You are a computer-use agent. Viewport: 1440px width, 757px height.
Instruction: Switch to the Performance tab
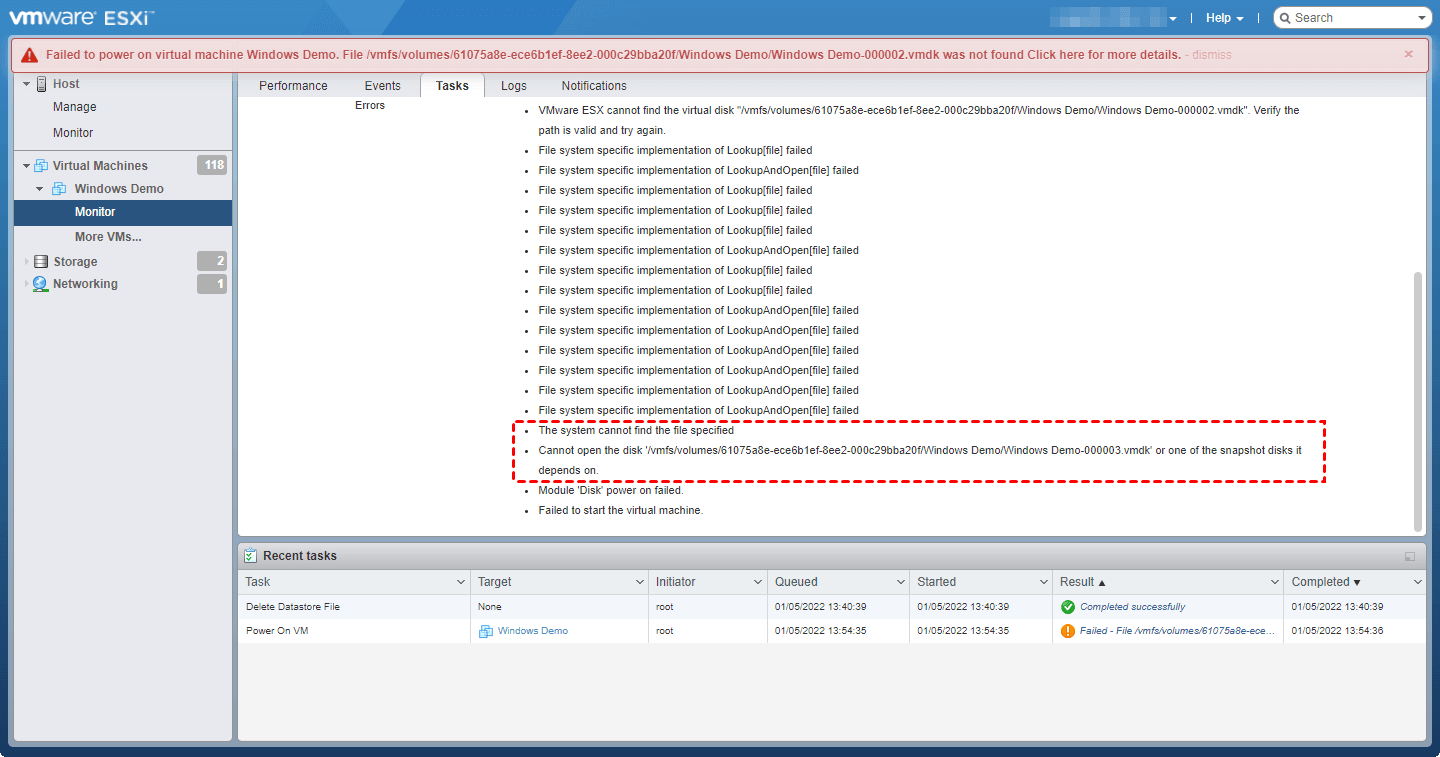293,86
